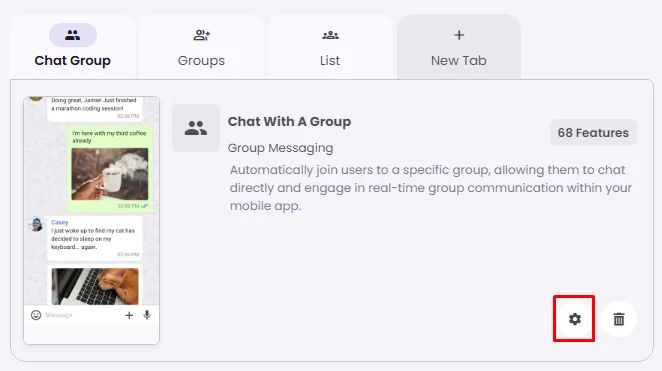
Task: Click the emoji smiley icon in the chat preview
Action: click(36, 315)
